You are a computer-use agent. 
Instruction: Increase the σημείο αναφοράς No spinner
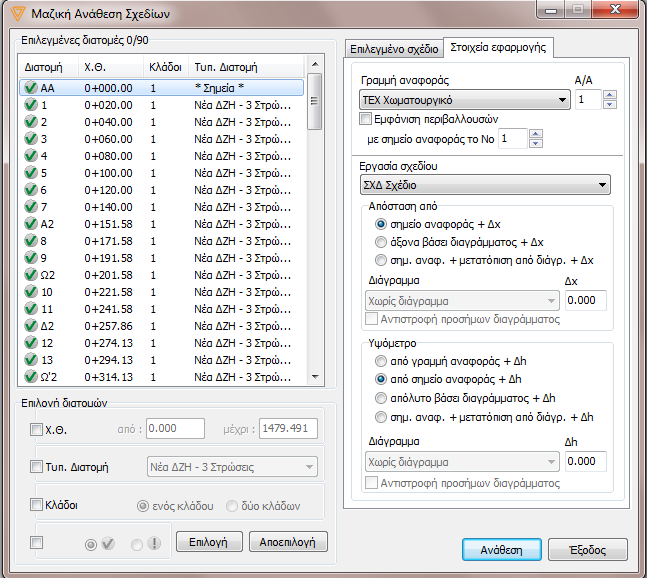pos(536,134)
